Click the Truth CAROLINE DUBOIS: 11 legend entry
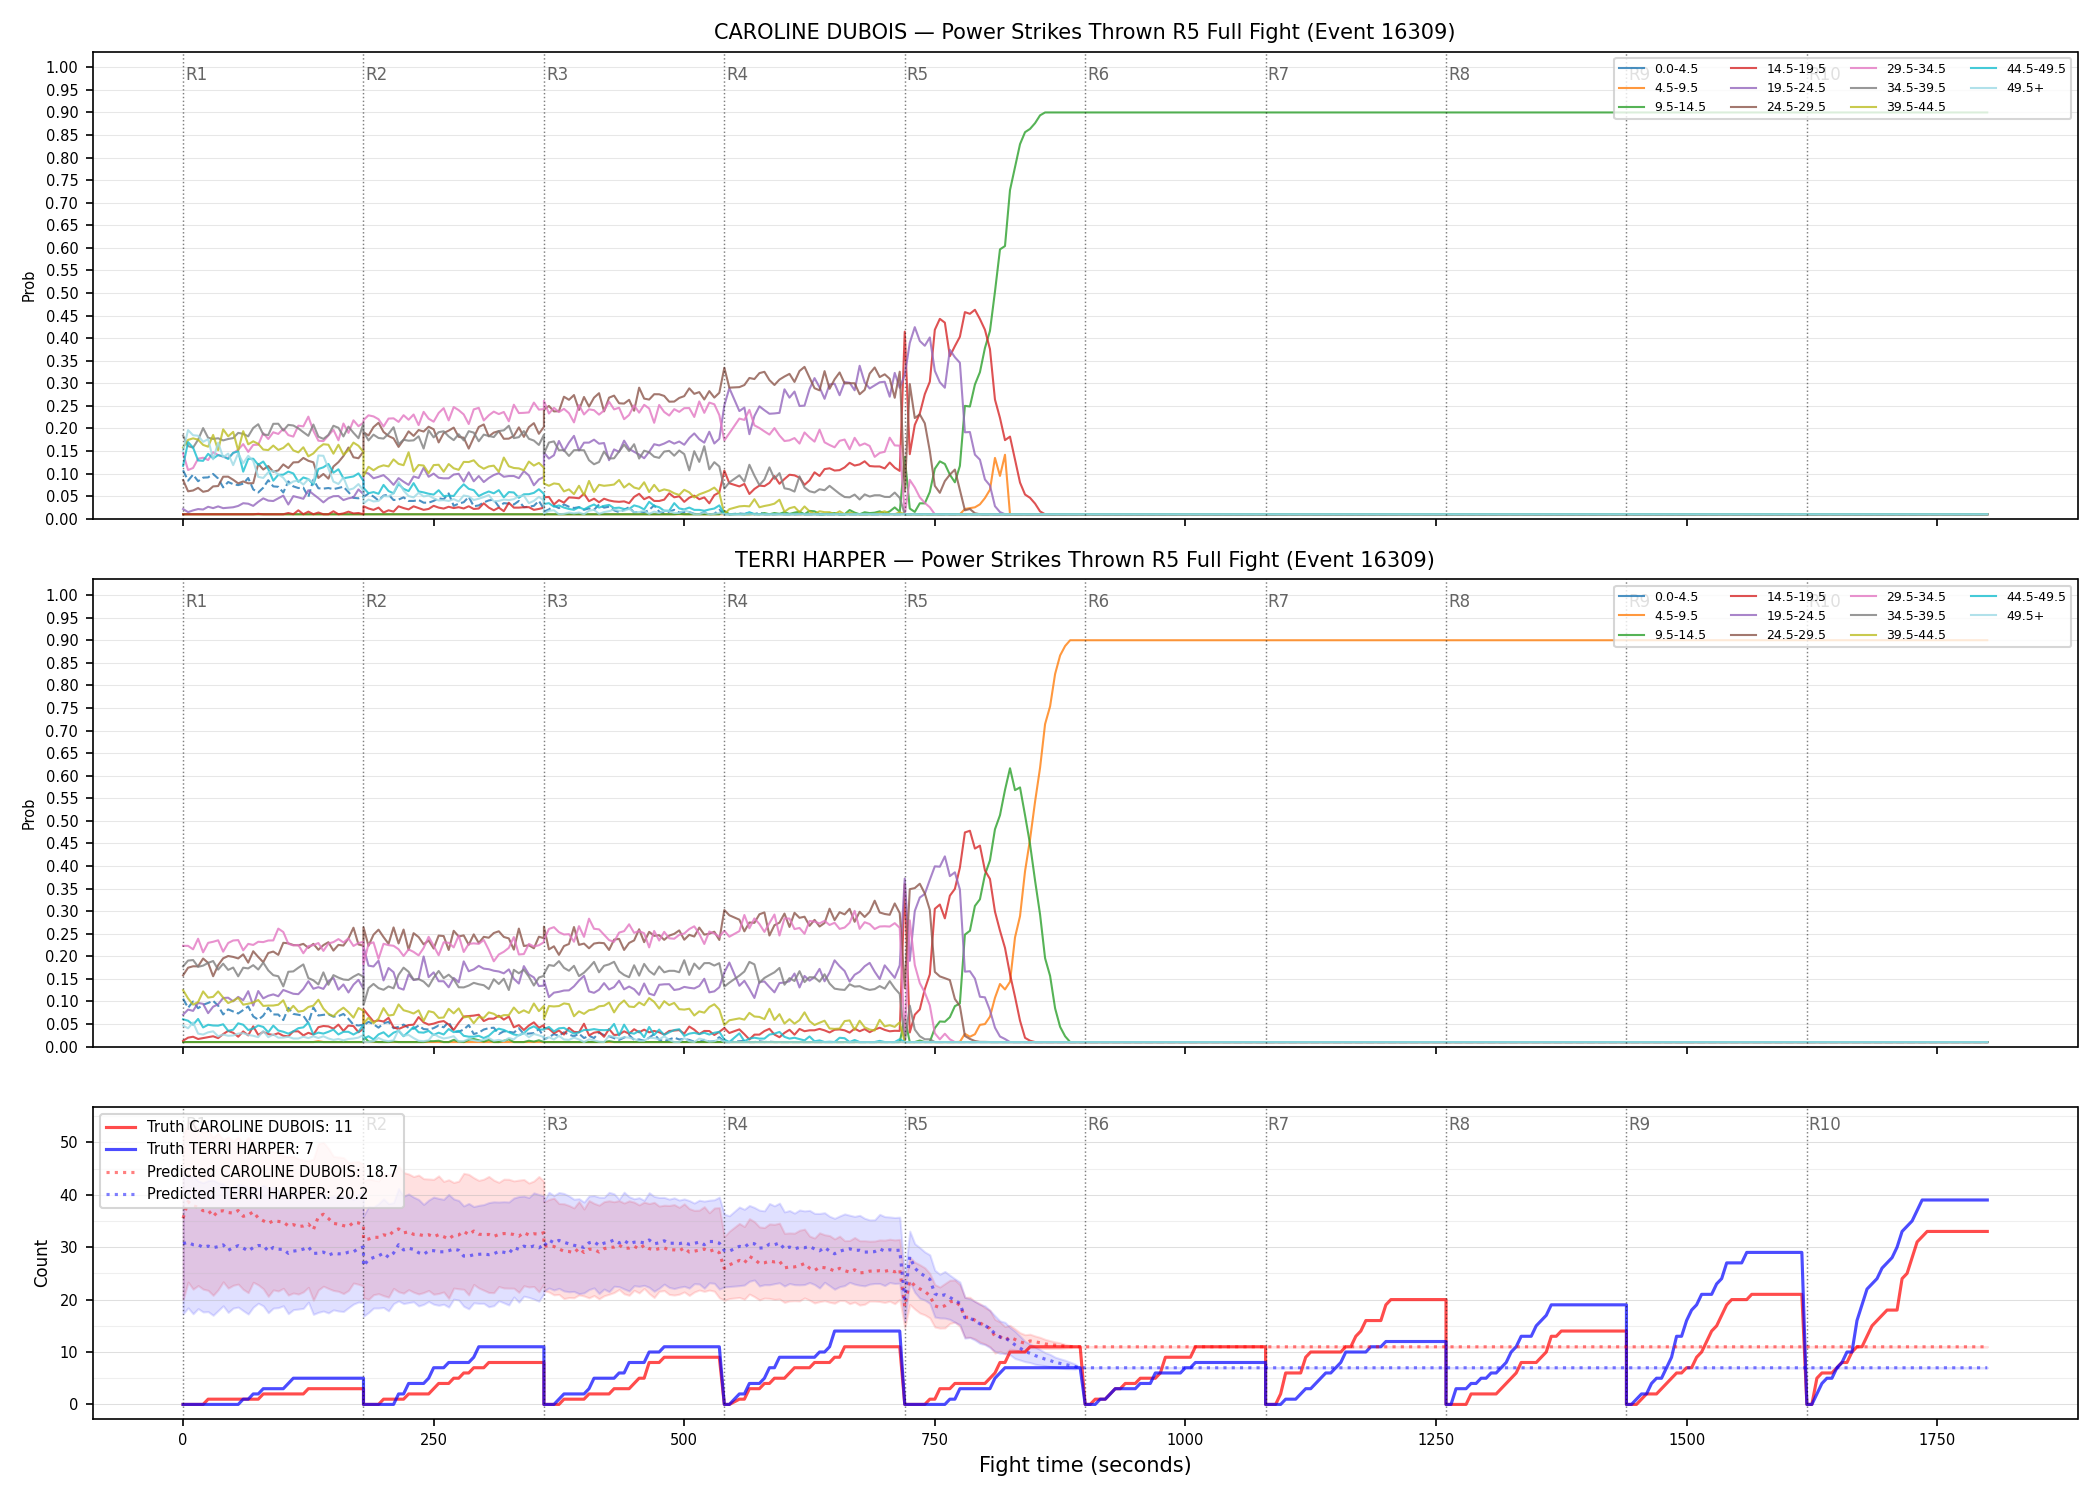 pyautogui.click(x=228, y=1127)
